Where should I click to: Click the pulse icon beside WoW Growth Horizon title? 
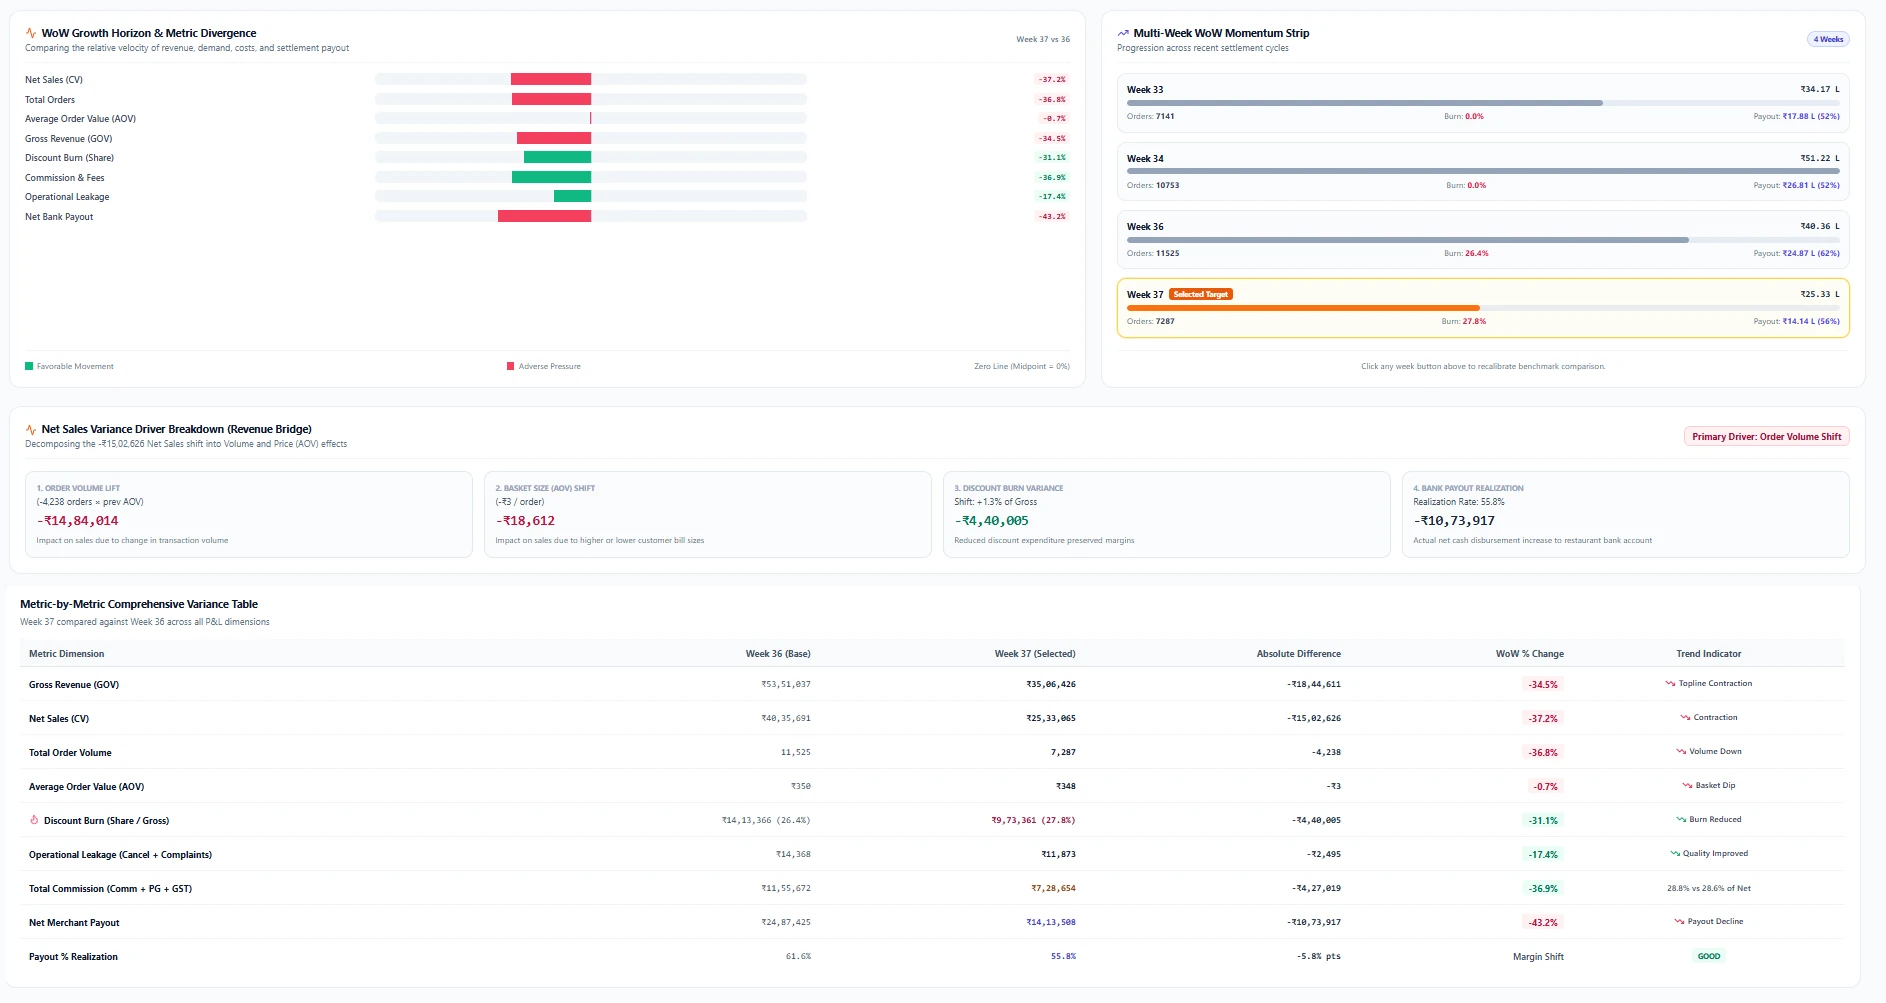[31, 33]
